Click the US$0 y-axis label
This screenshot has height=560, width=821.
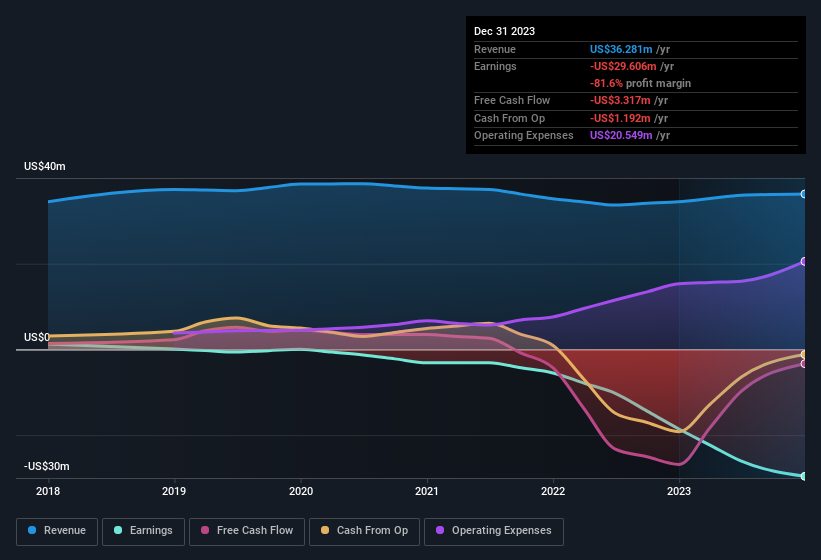click(37, 338)
